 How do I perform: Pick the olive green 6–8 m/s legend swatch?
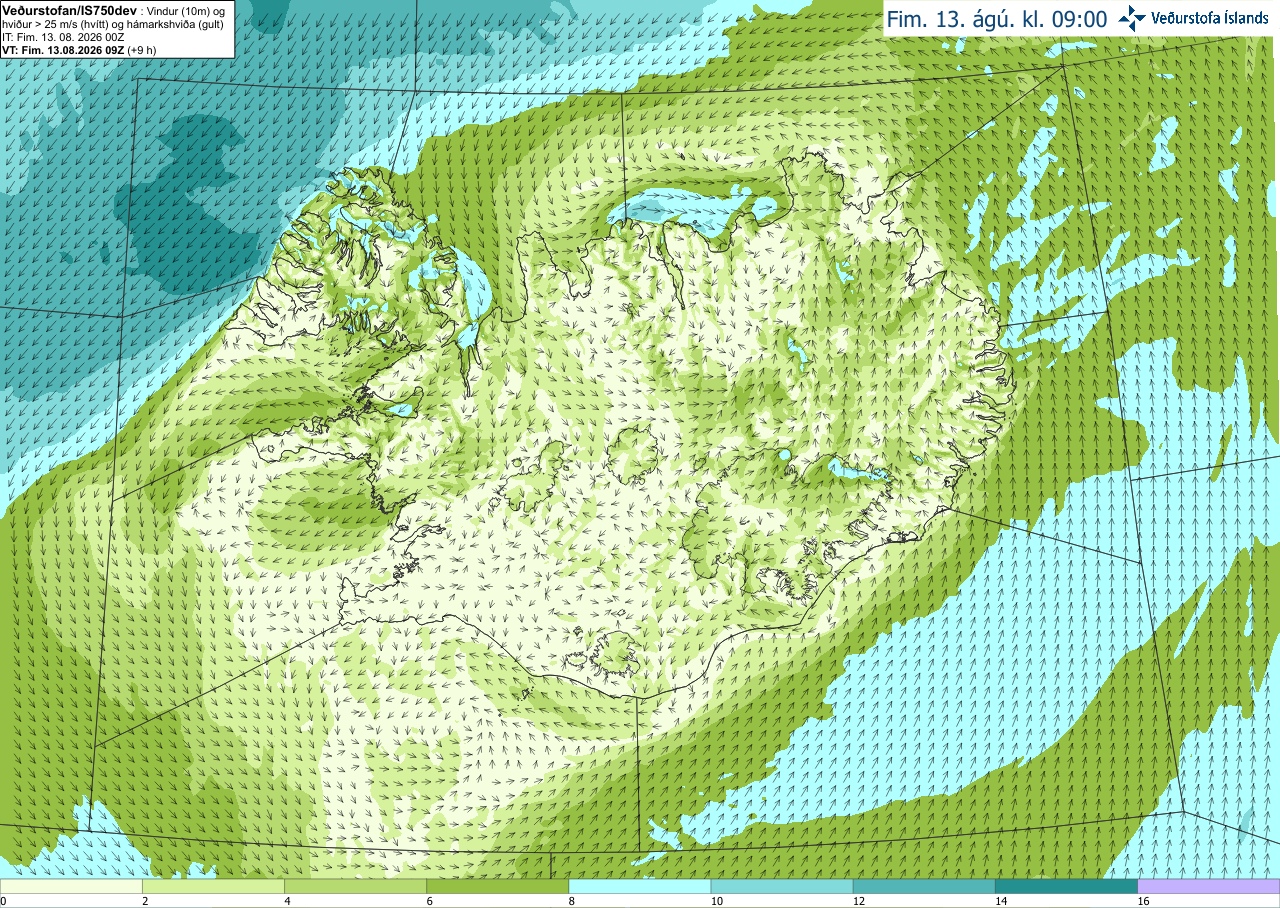pyautogui.click(x=497, y=886)
